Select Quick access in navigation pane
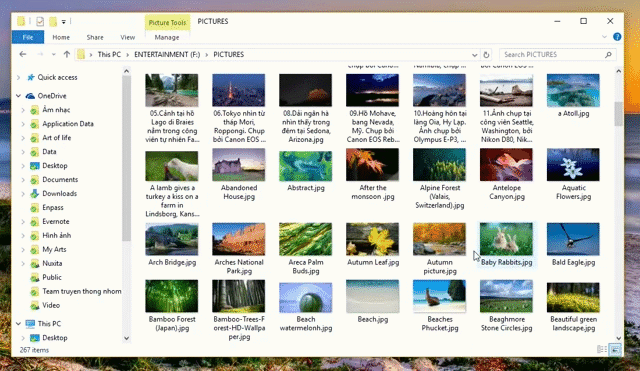Image resolution: width=640 pixels, height=371 pixels. coord(57,77)
